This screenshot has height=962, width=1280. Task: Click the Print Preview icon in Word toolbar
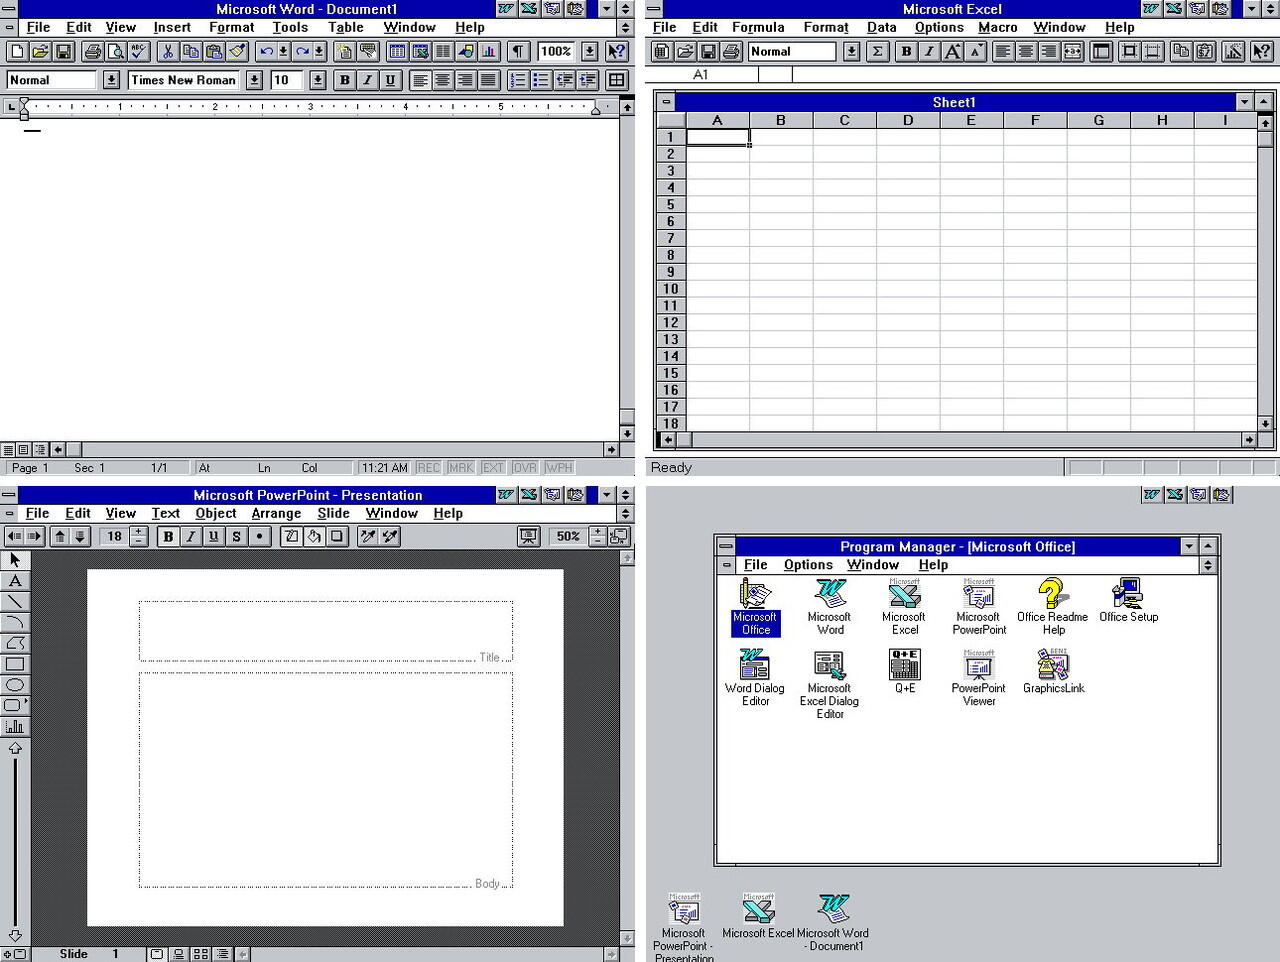click(x=116, y=51)
